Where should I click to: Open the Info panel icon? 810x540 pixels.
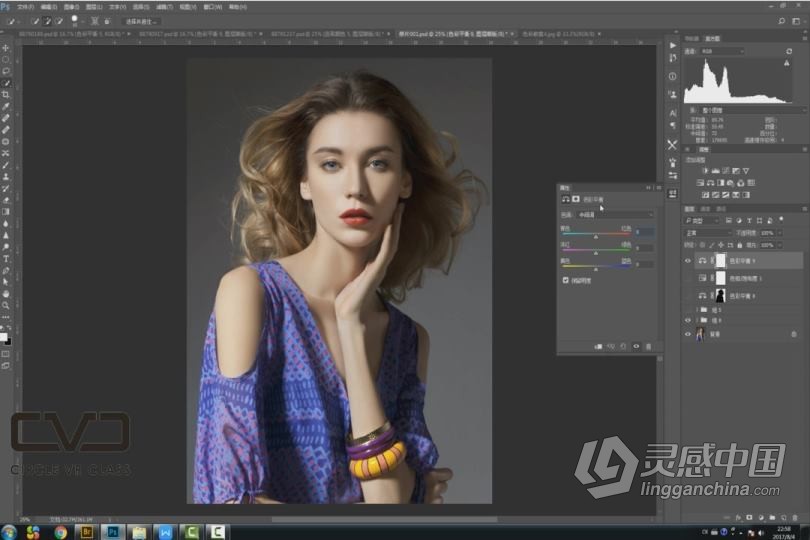click(x=672, y=76)
